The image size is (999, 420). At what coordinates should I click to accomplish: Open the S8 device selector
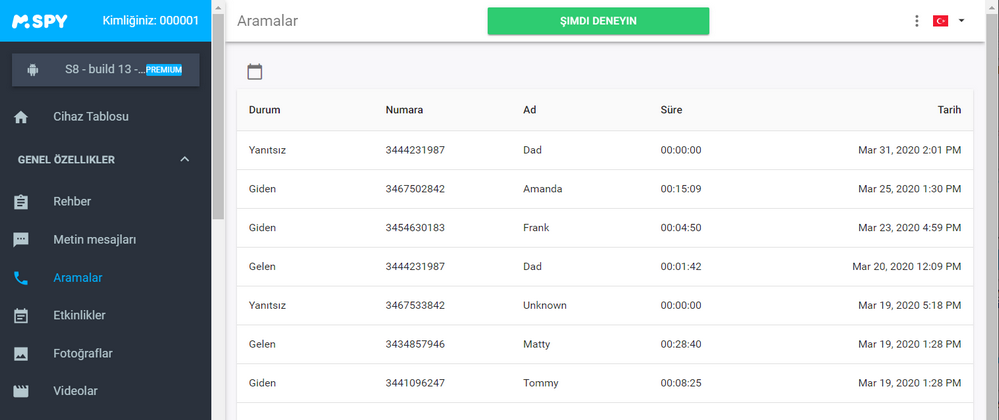pyautogui.click(x=106, y=70)
